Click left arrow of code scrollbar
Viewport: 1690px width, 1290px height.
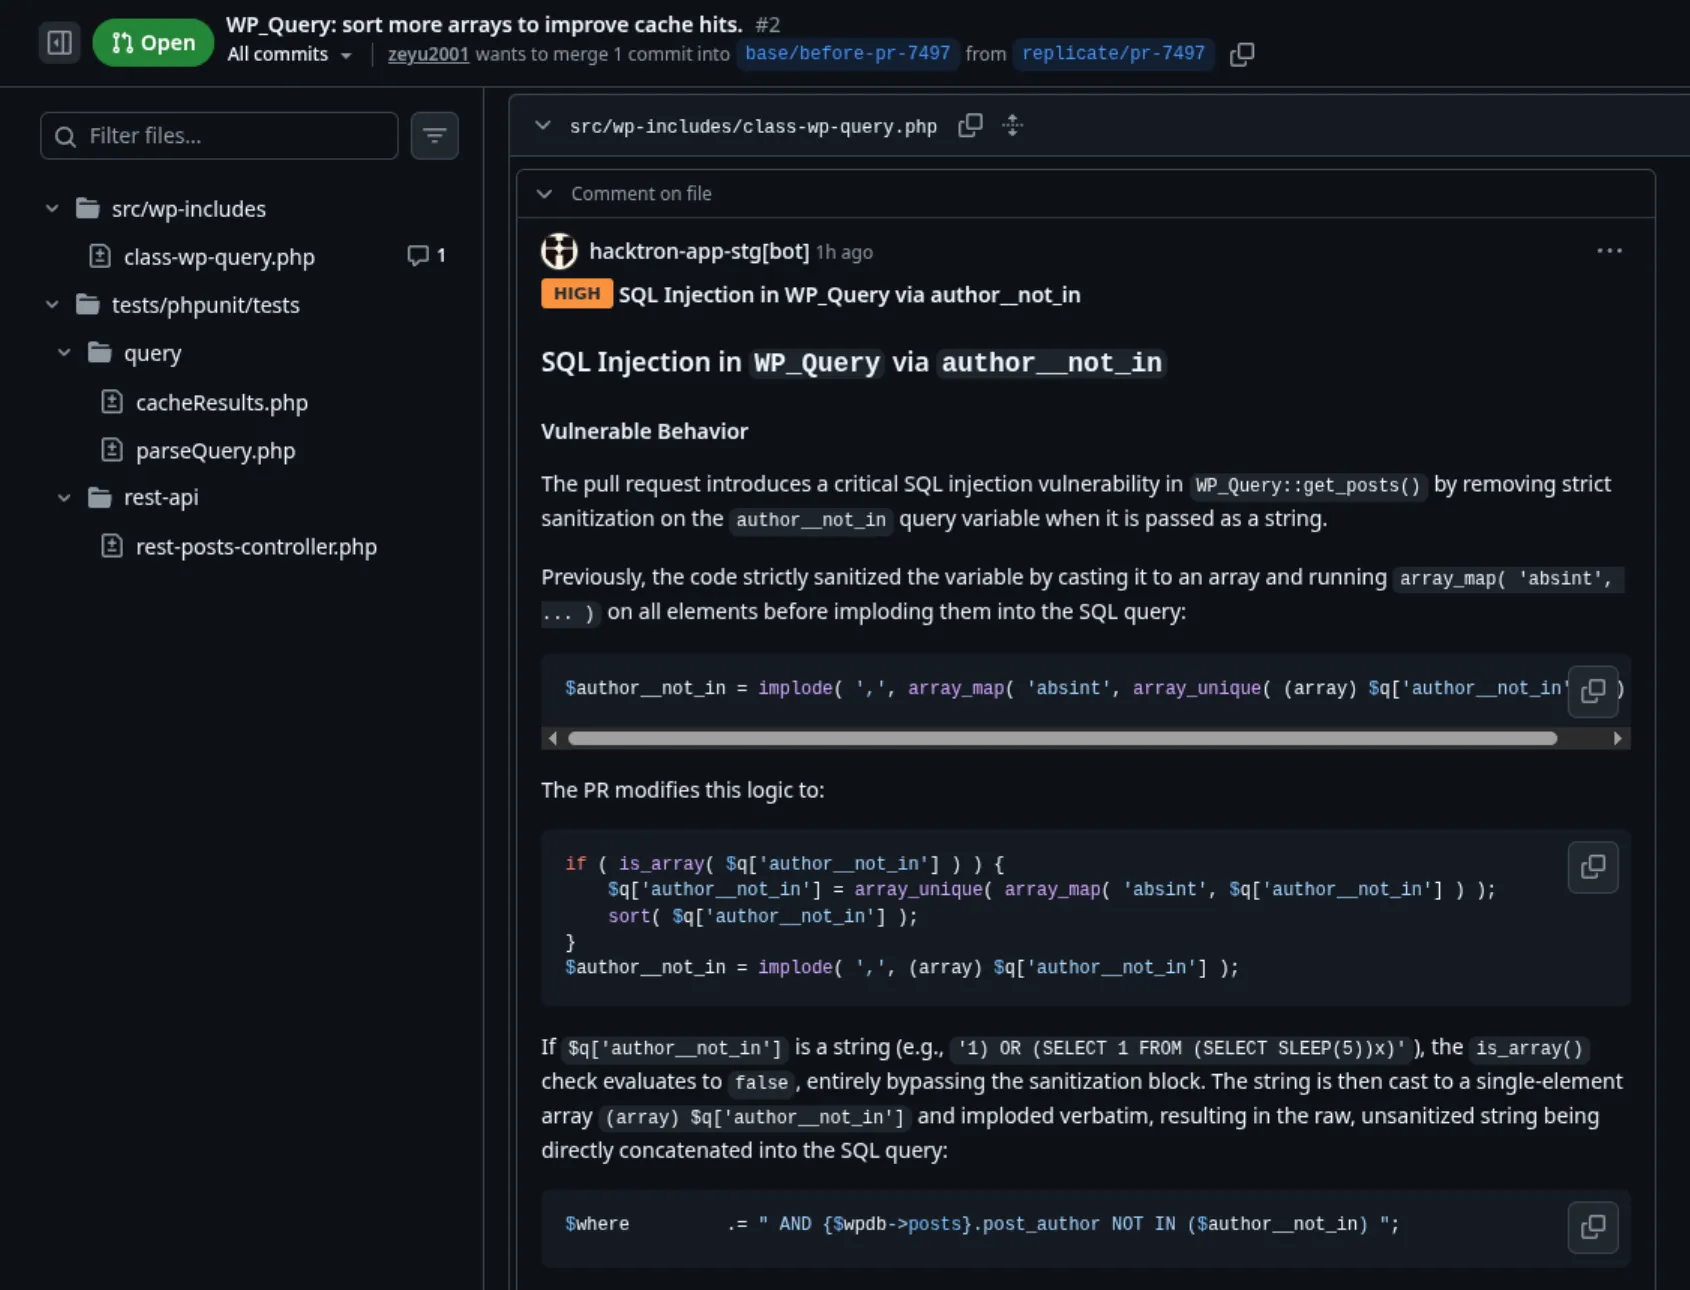tap(552, 738)
